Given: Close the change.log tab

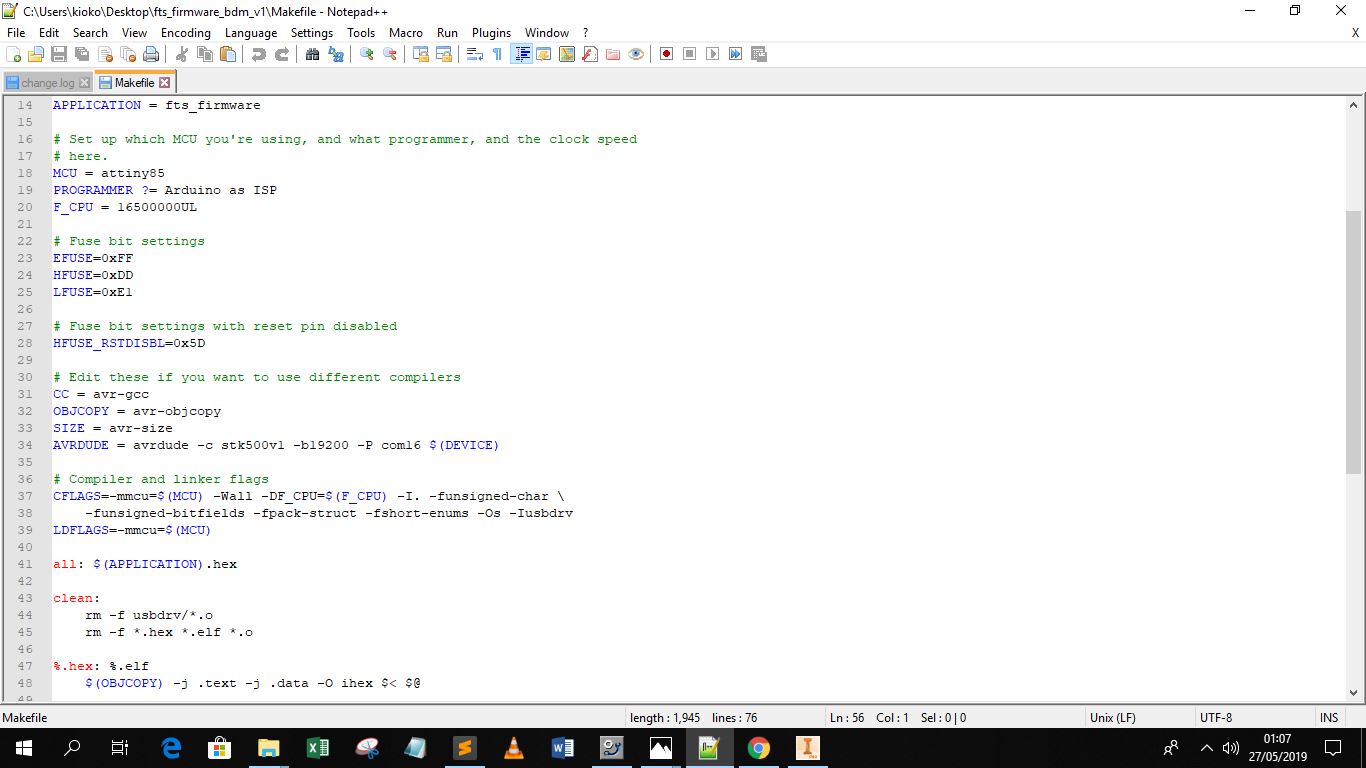Looking at the screenshot, I should tap(84, 83).
